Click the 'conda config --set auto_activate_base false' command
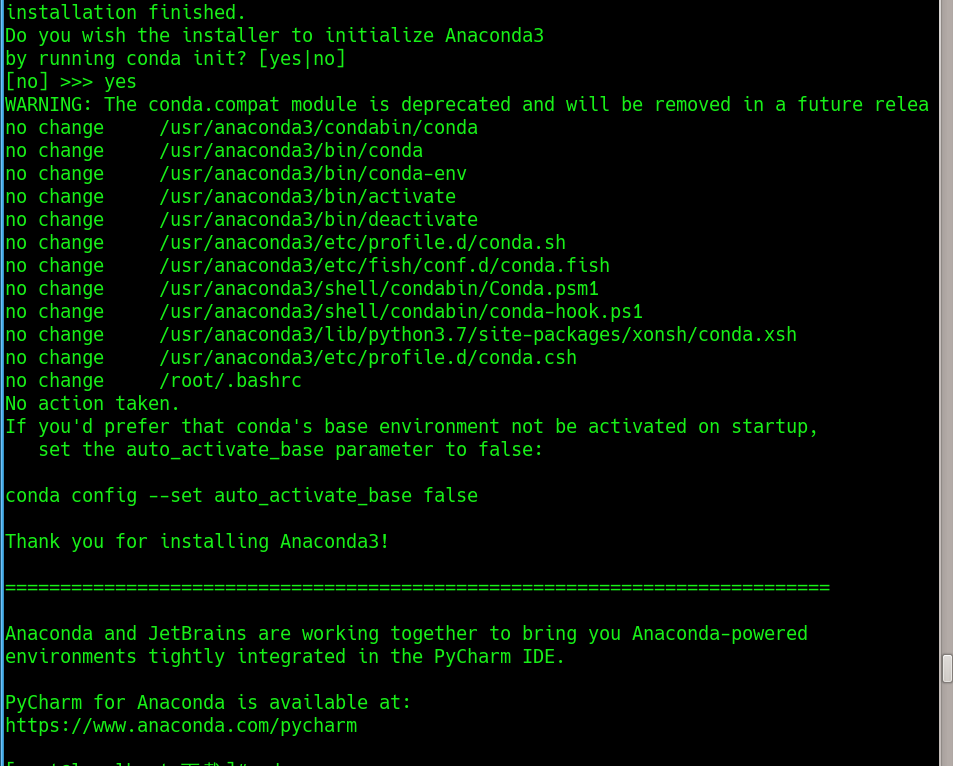953x766 pixels. tap(241, 496)
